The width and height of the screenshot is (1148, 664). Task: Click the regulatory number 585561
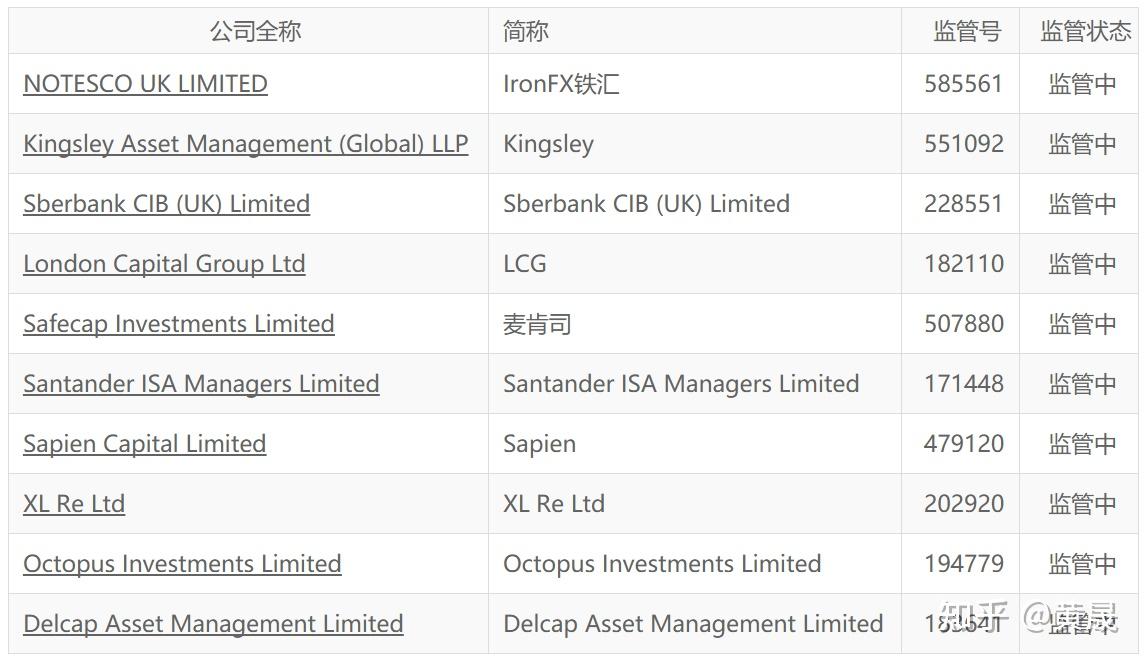click(963, 84)
